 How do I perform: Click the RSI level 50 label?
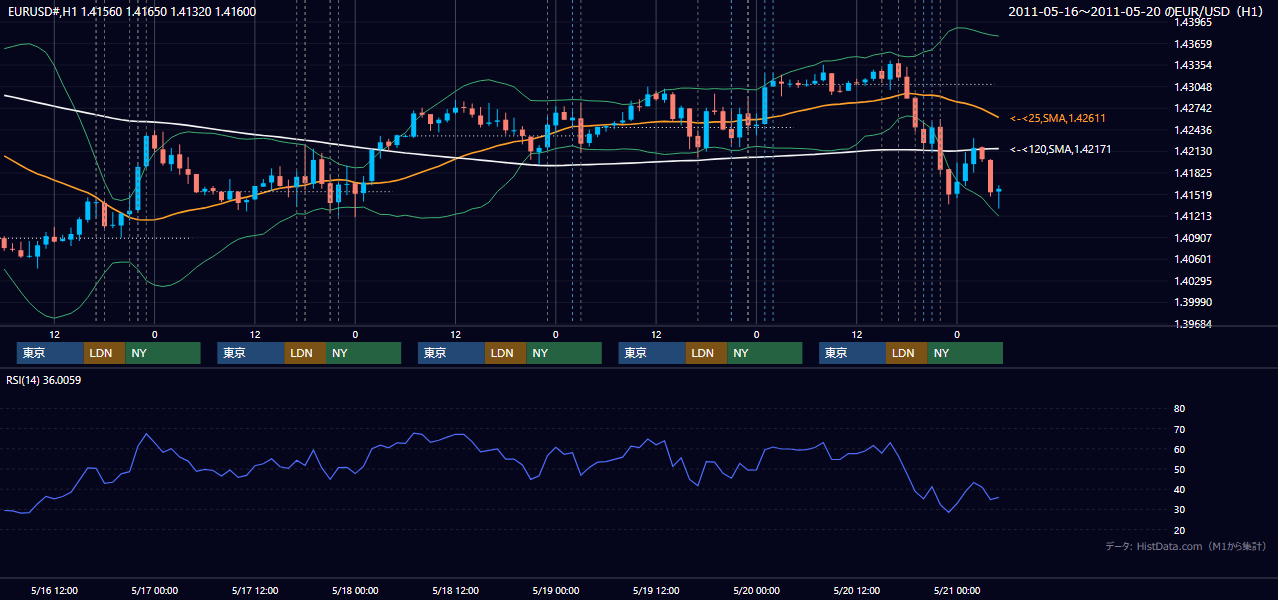tap(1179, 469)
